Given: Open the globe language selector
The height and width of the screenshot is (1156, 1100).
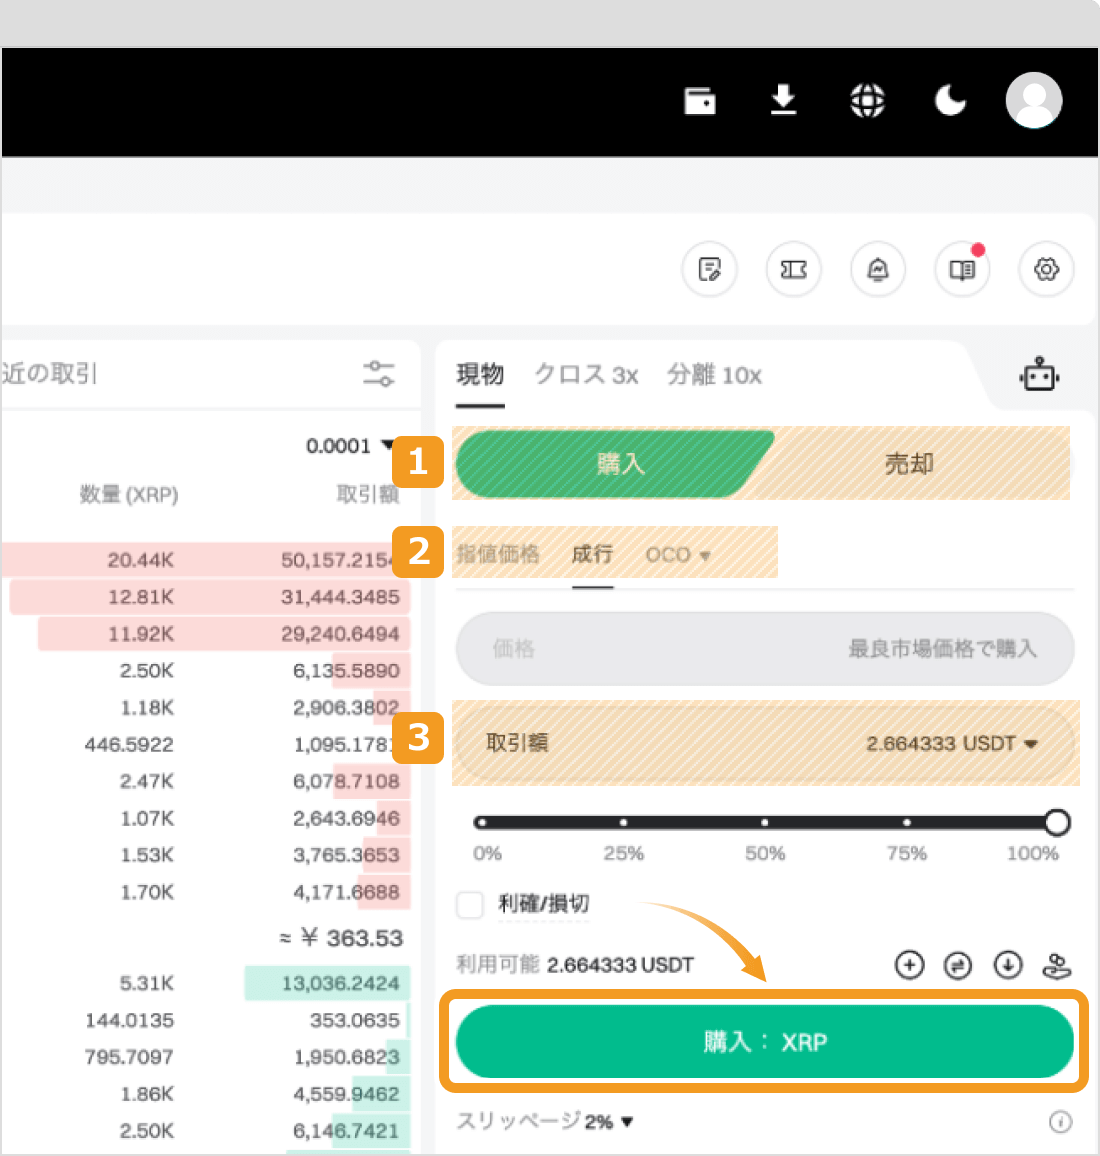Looking at the screenshot, I should click(x=867, y=100).
